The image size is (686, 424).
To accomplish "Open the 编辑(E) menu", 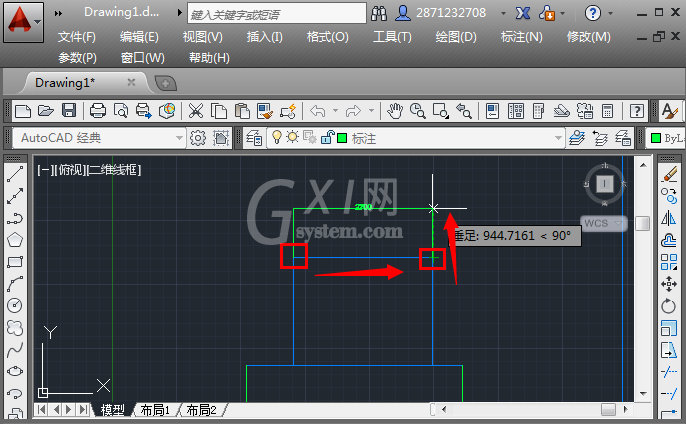I will (139, 37).
